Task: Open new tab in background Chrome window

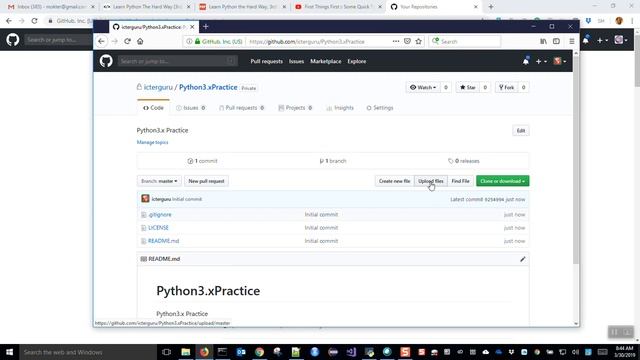Action: tap(491, 7)
